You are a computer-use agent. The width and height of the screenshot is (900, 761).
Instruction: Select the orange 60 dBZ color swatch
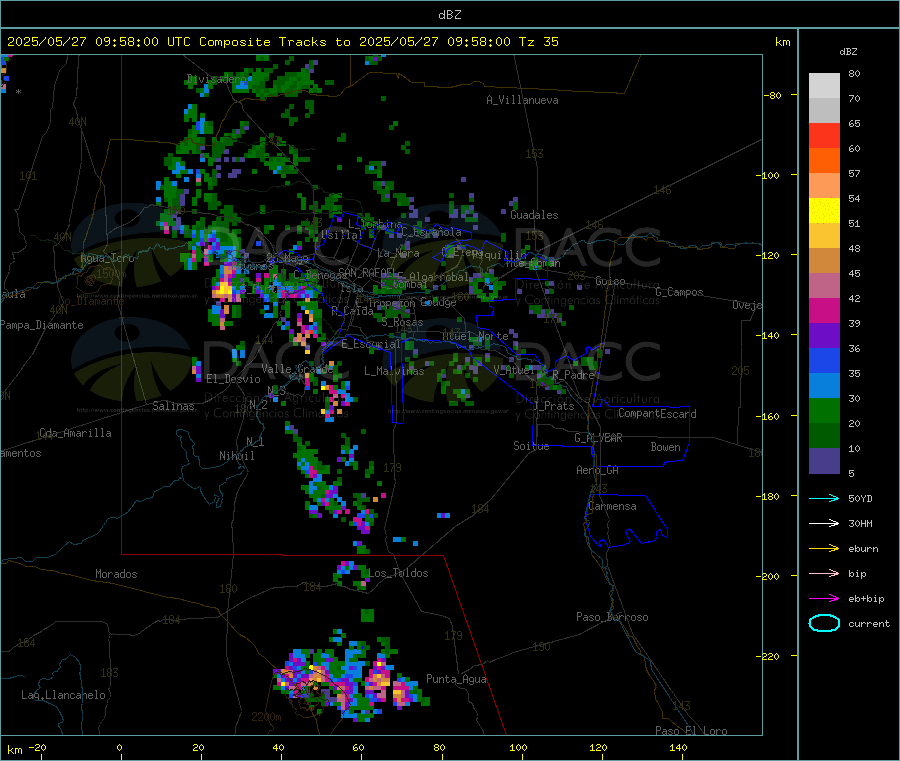[x=824, y=161]
